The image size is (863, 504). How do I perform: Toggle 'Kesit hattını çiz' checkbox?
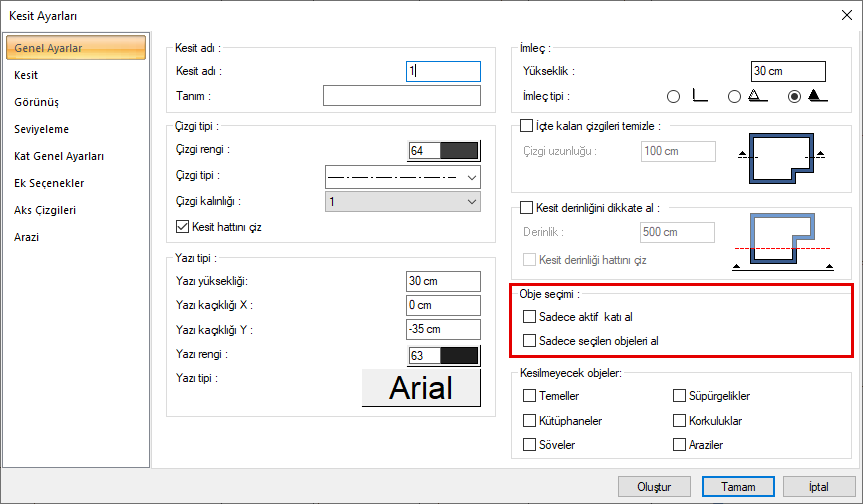(x=182, y=227)
